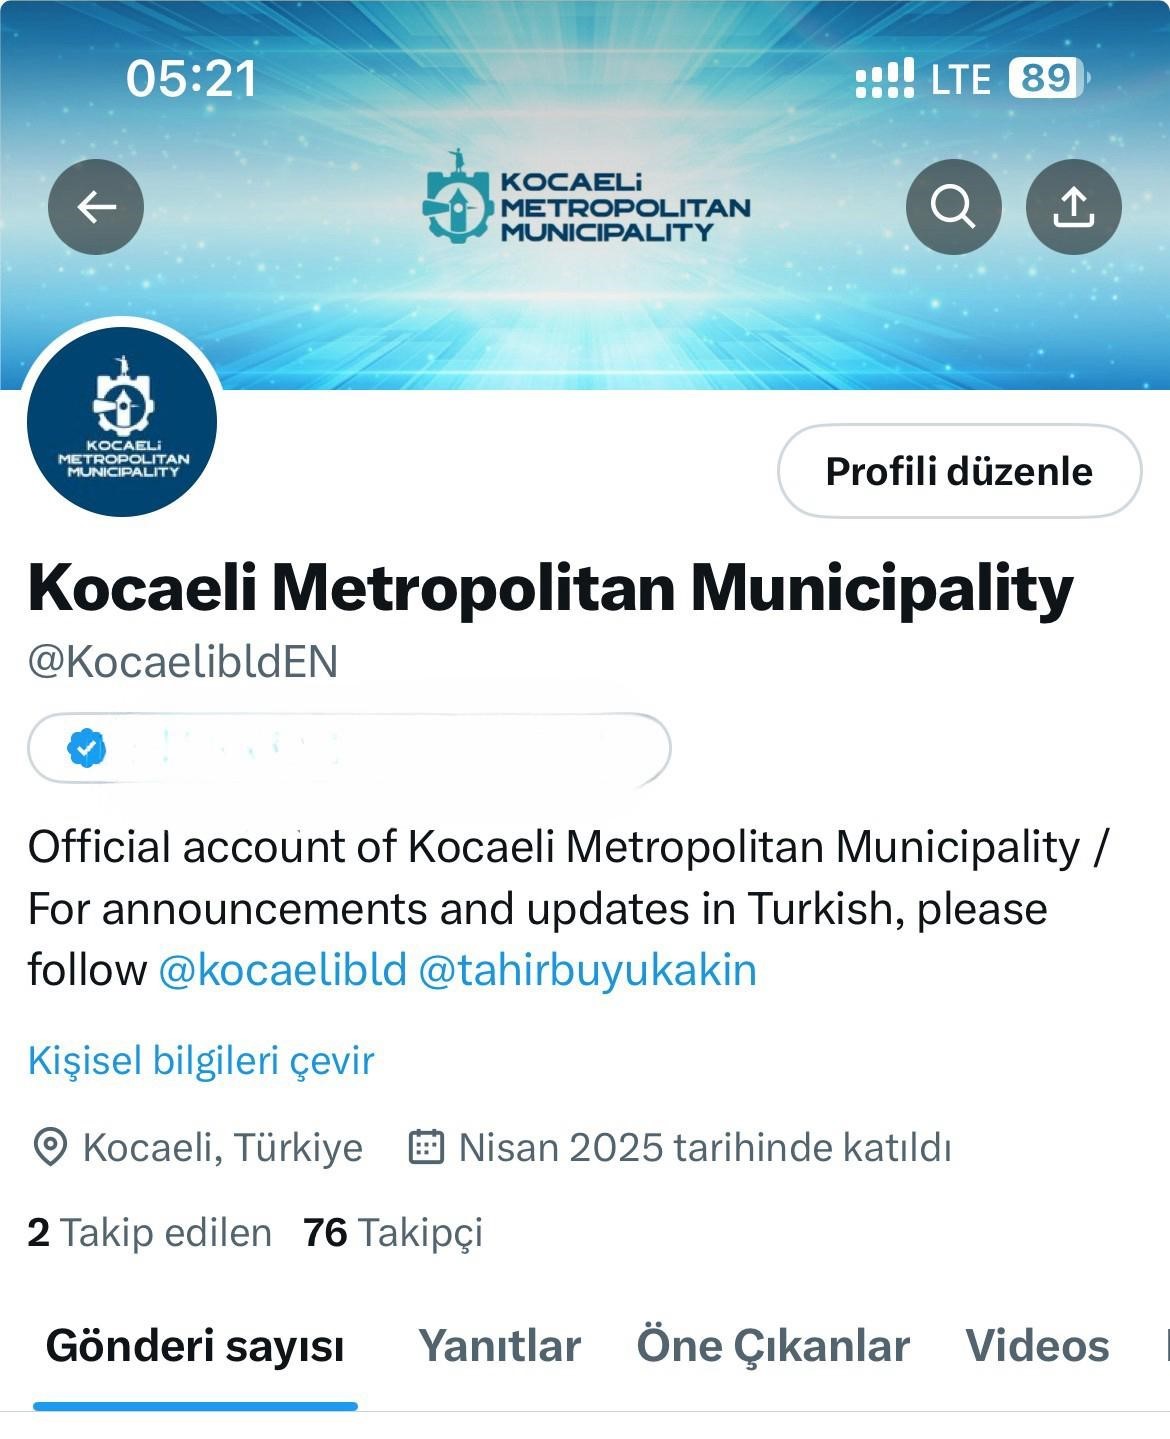Open search from the profile header
The image size is (1170, 1439).
point(954,207)
